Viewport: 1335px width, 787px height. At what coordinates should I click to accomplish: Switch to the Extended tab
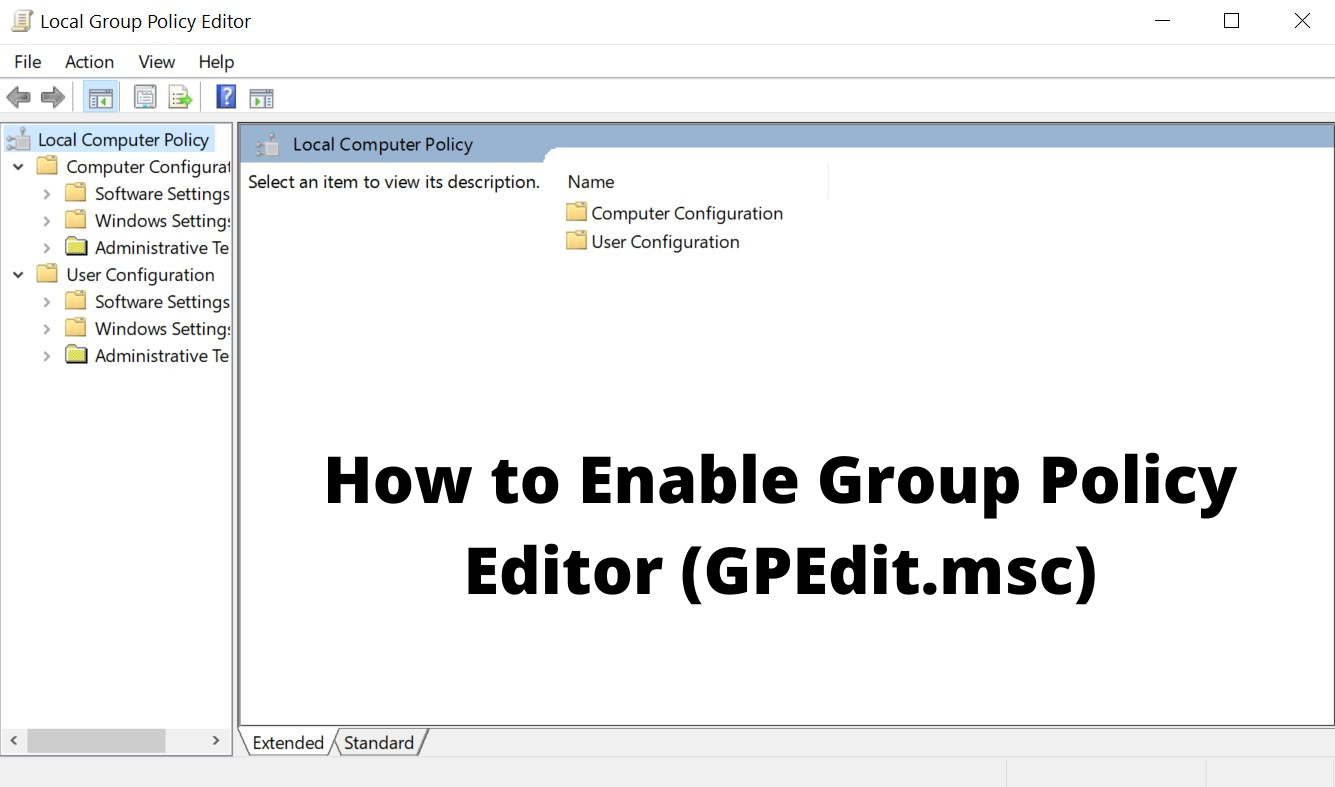pyautogui.click(x=288, y=742)
